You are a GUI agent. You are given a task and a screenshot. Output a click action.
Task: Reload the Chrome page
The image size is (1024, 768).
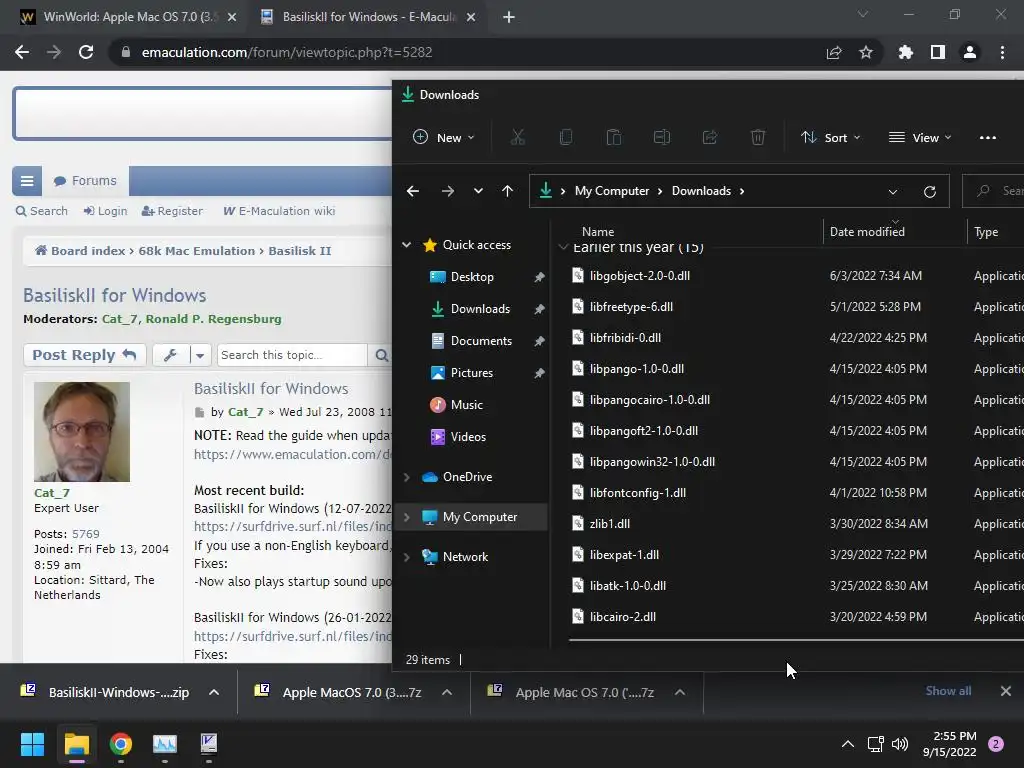86,52
